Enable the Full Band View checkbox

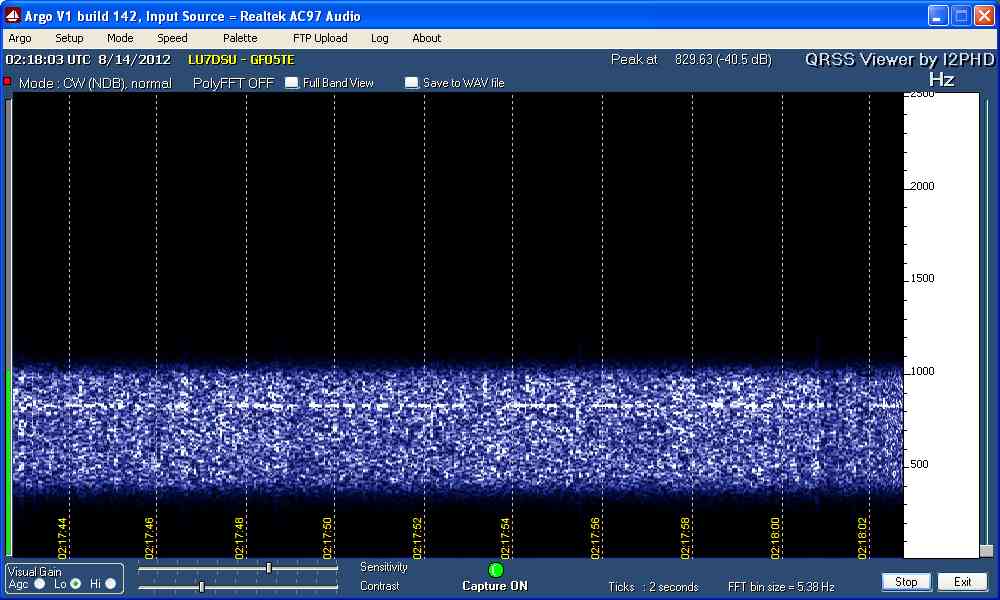291,83
